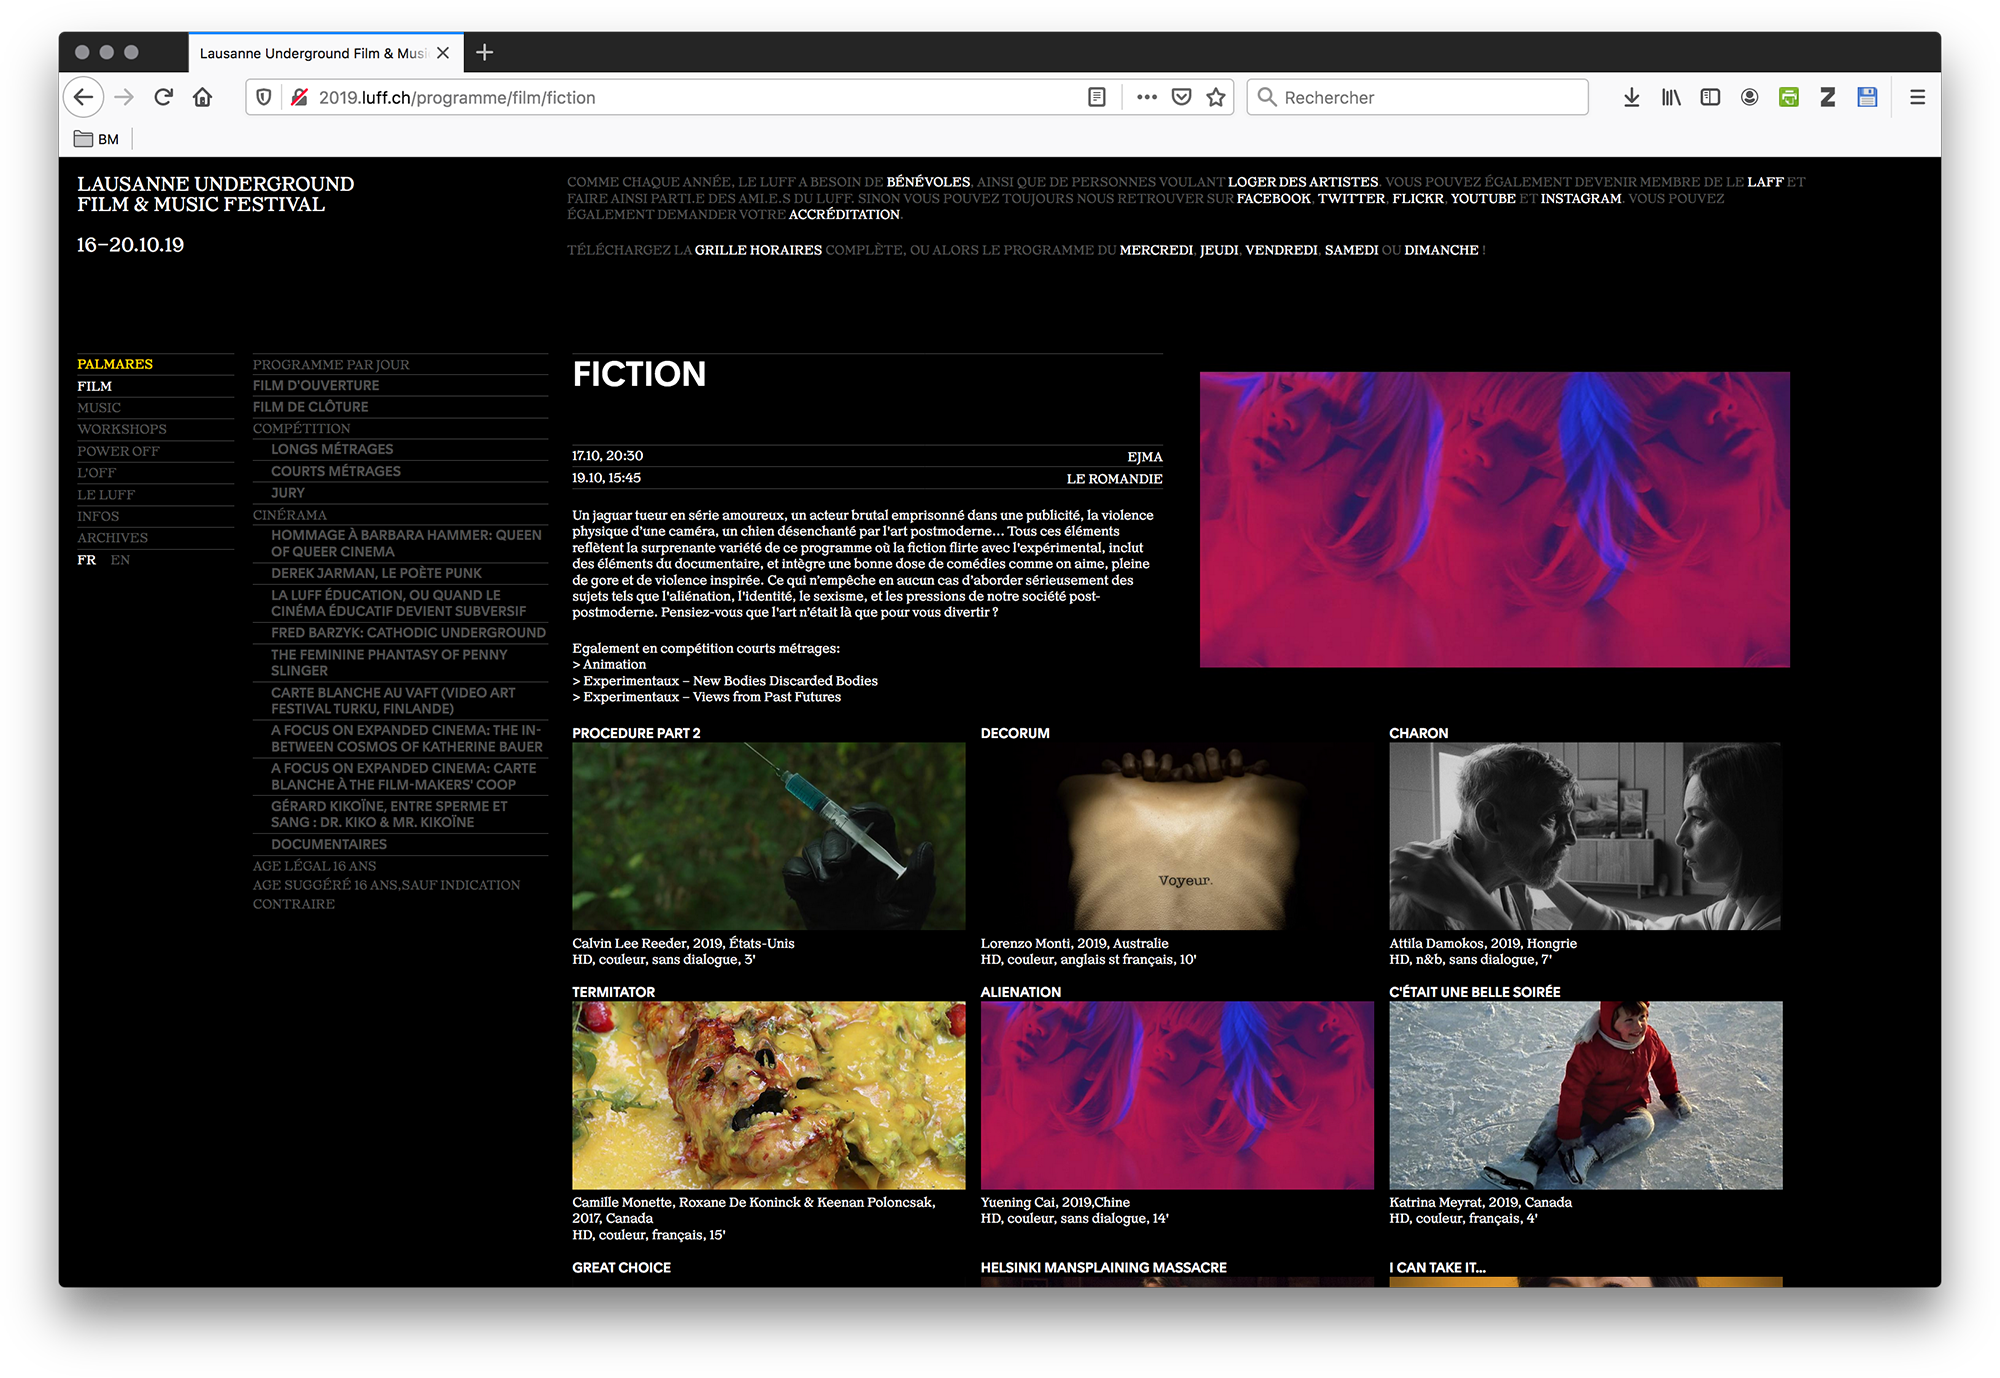Open PROGRAMME PAR JOUR submenu link
The height and width of the screenshot is (1378, 2000).
331,365
